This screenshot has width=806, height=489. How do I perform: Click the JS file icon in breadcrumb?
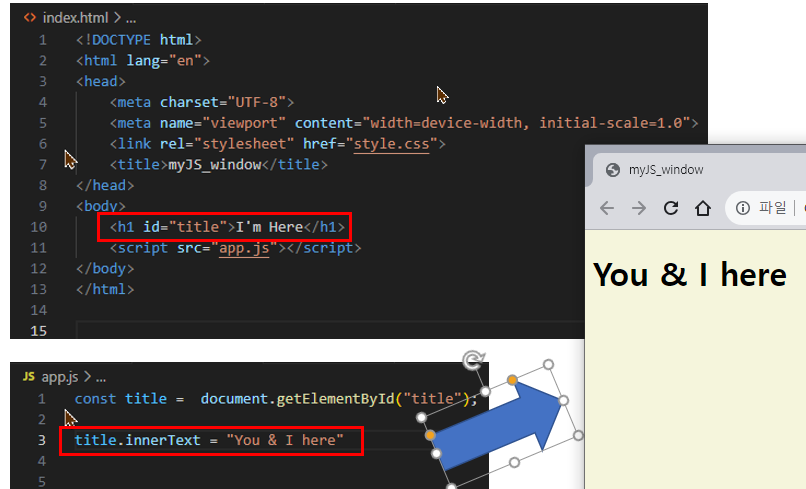click(29, 376)
